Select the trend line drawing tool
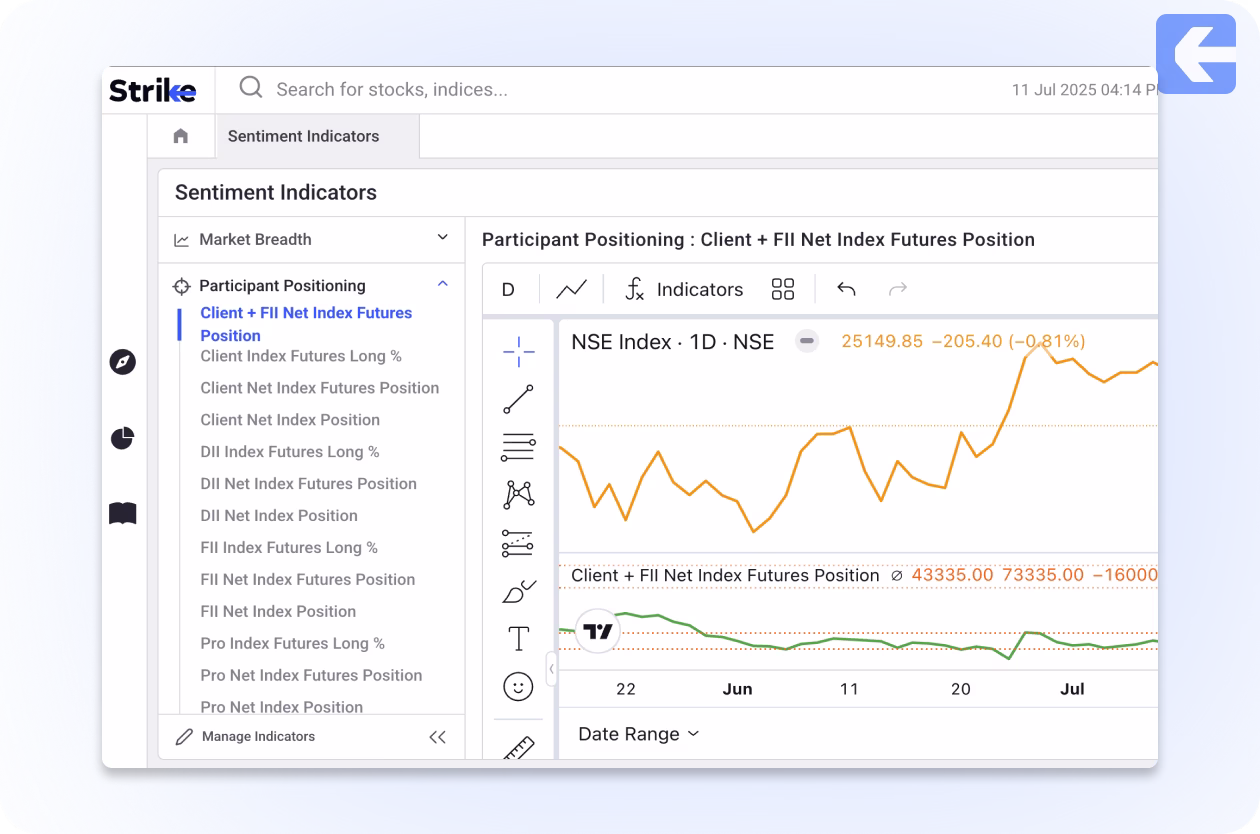The image size is (1260, 834). point(518,399)
